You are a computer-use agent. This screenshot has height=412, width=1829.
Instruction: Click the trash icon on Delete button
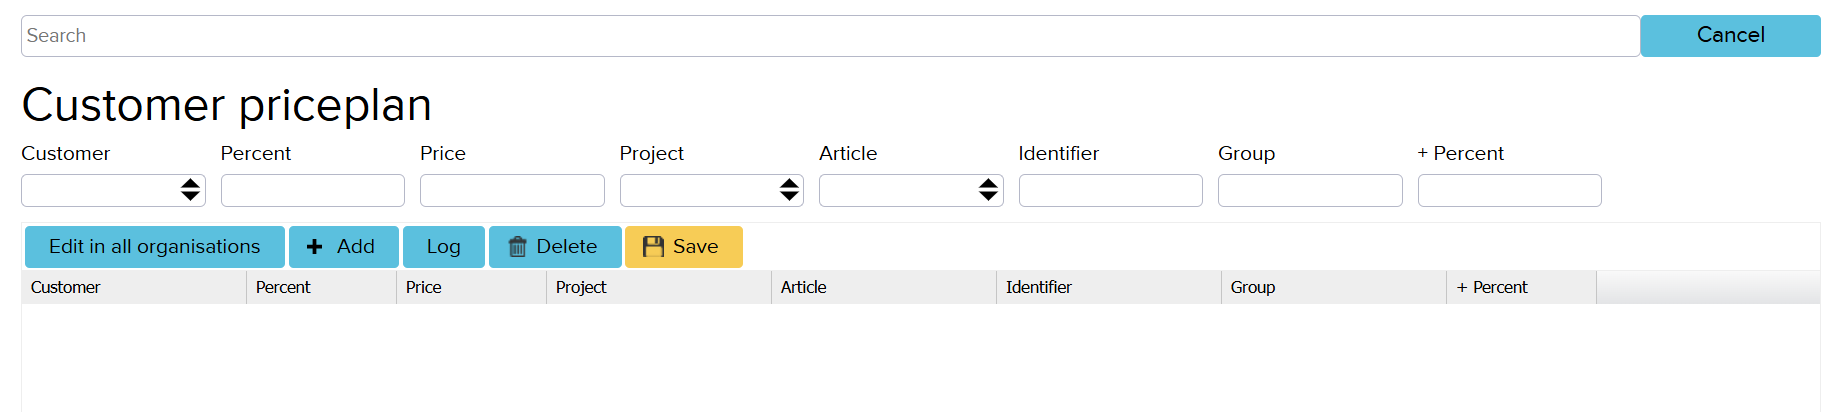[x=517, y=247]
